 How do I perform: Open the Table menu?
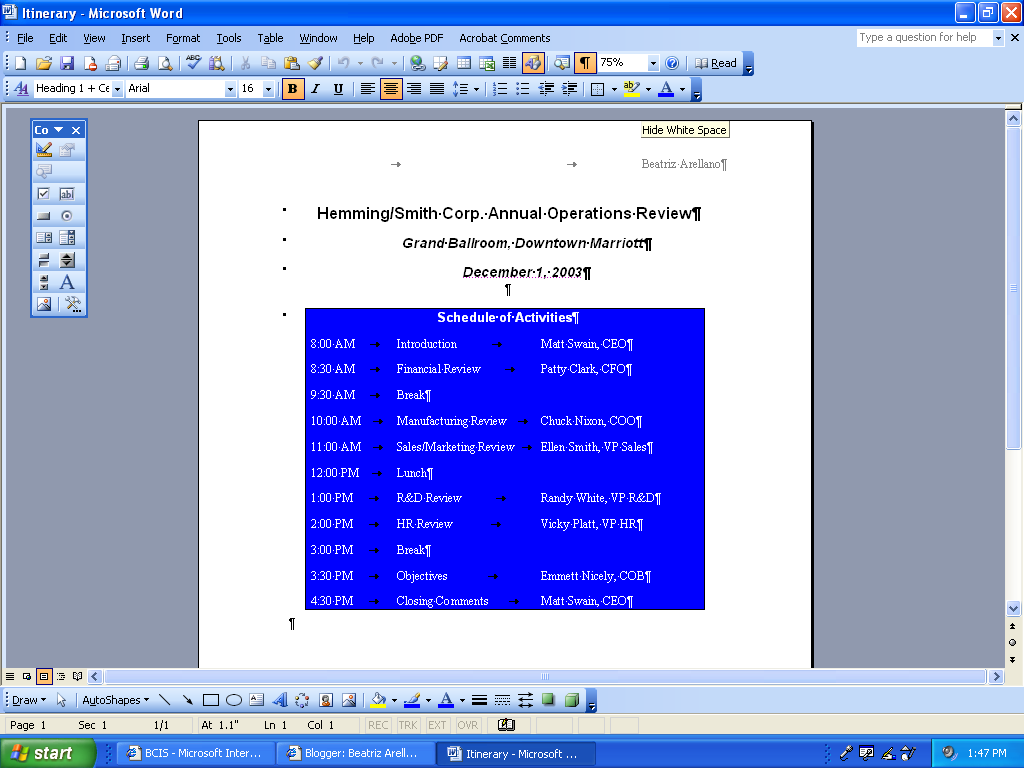(270, 38)
